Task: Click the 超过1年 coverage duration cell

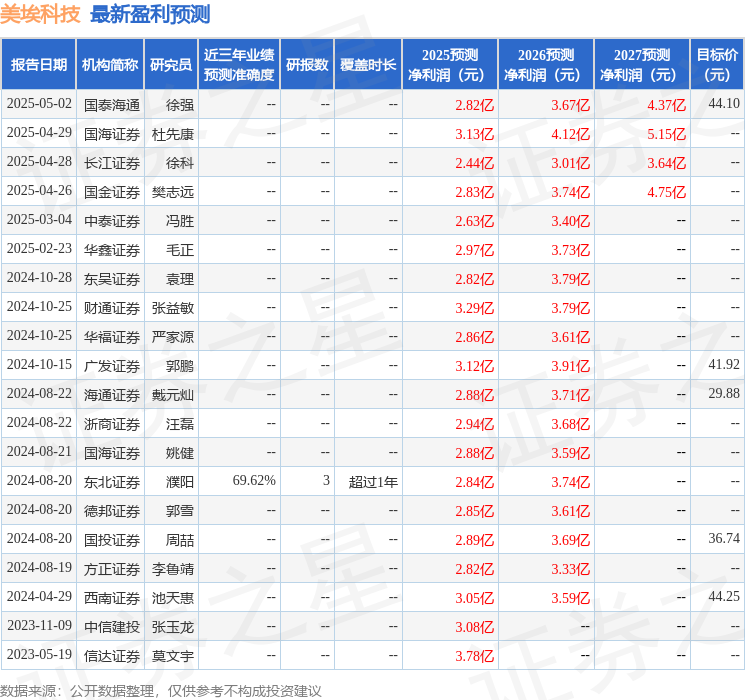Action: point(373,482)
